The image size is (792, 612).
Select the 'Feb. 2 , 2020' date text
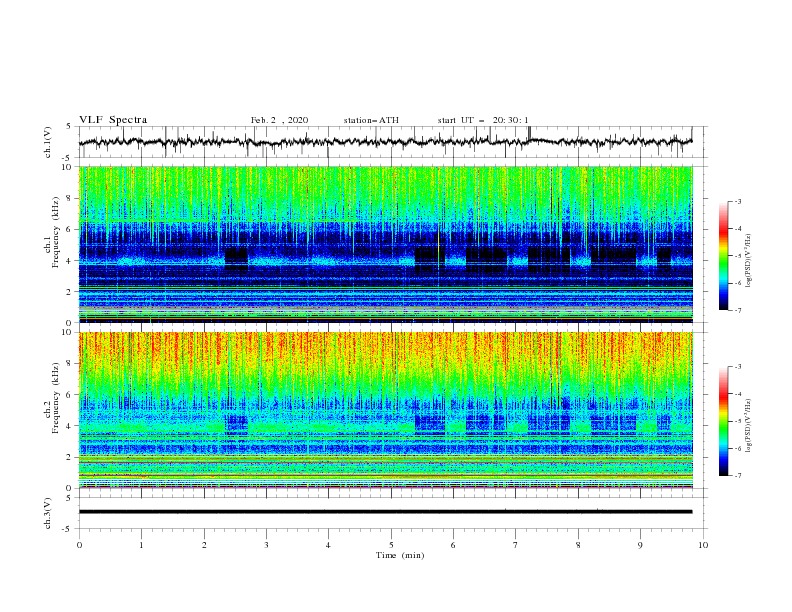pos(279,120)
